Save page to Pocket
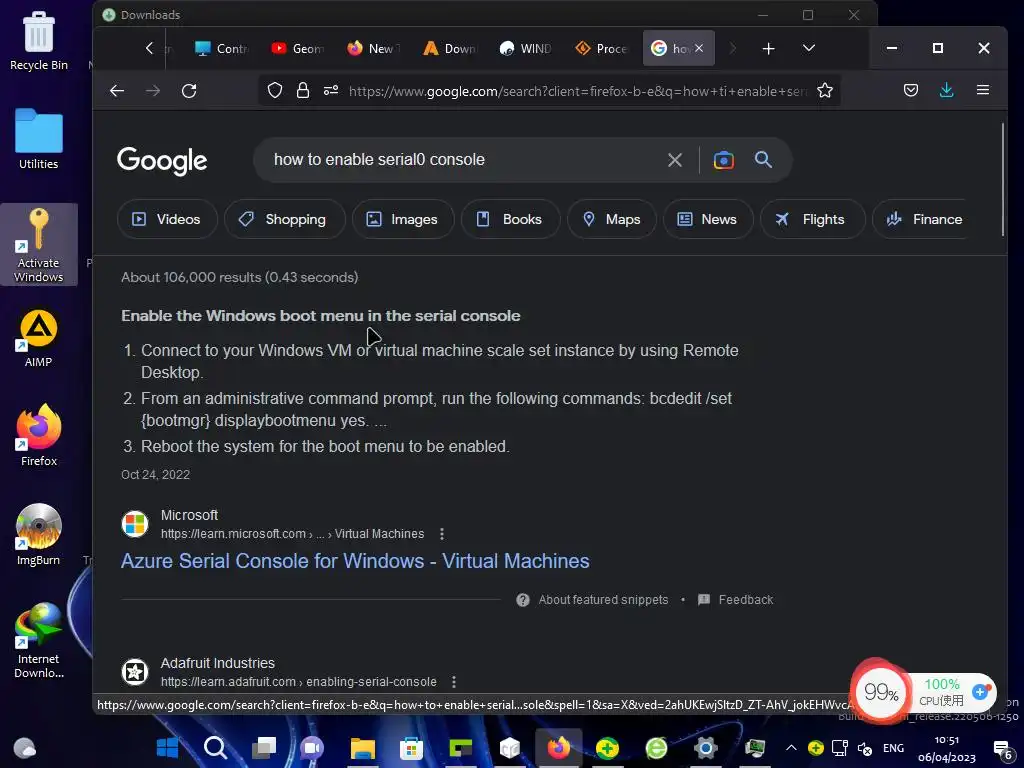Viewport: 1024px width, 768px height. pos(910,90)
